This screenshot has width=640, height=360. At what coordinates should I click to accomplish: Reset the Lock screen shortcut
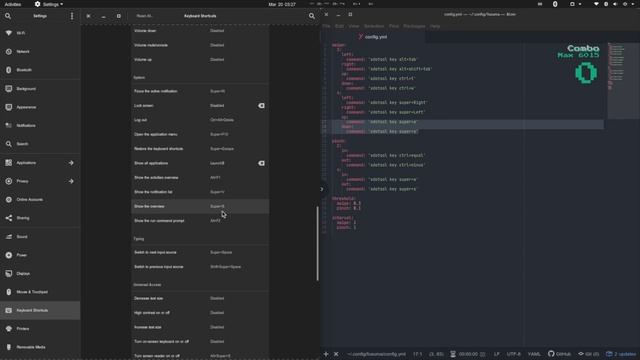pyautogui.click(x=261, y=106)
